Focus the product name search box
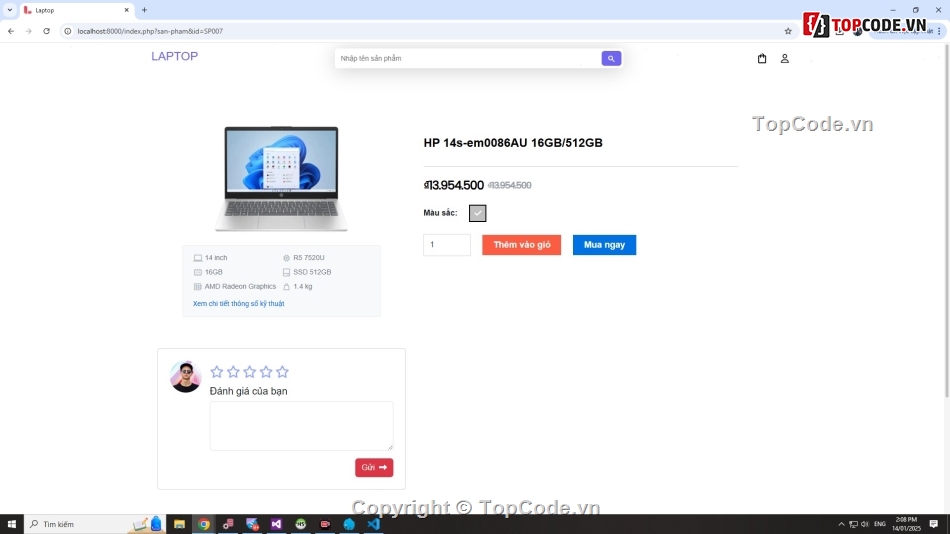Screen dimensions: 950x534 point(468,58)
